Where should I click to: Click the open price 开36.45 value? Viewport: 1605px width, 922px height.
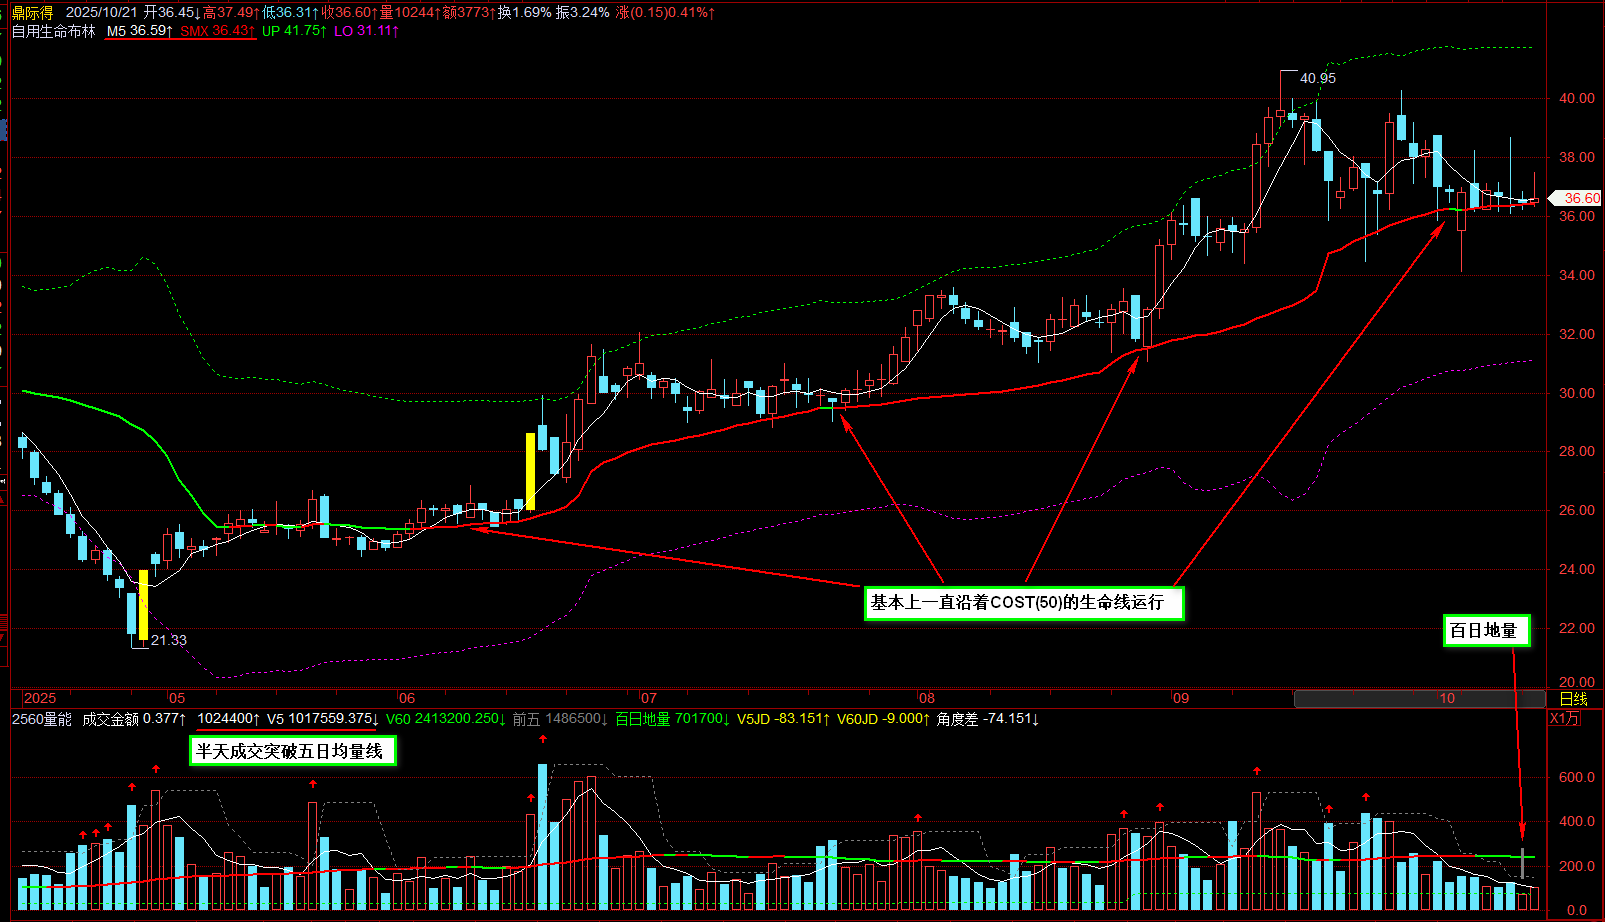tap(172, 12)
